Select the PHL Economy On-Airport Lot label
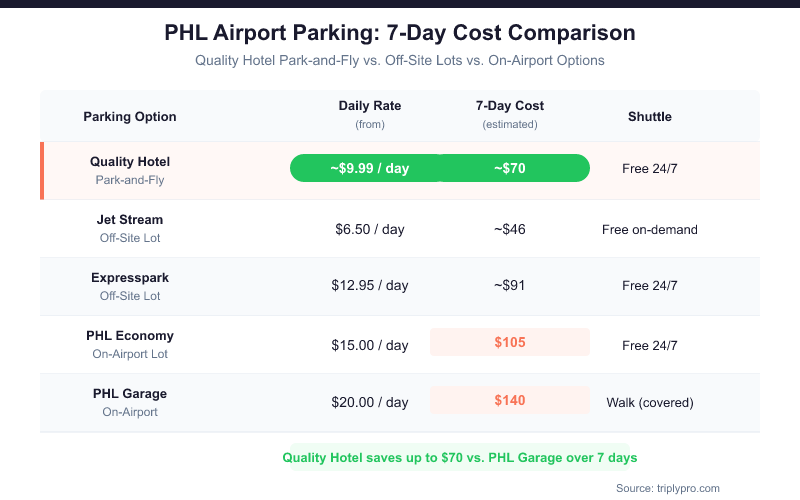Screen dimensions: 800x500 (x=130, y=344)
